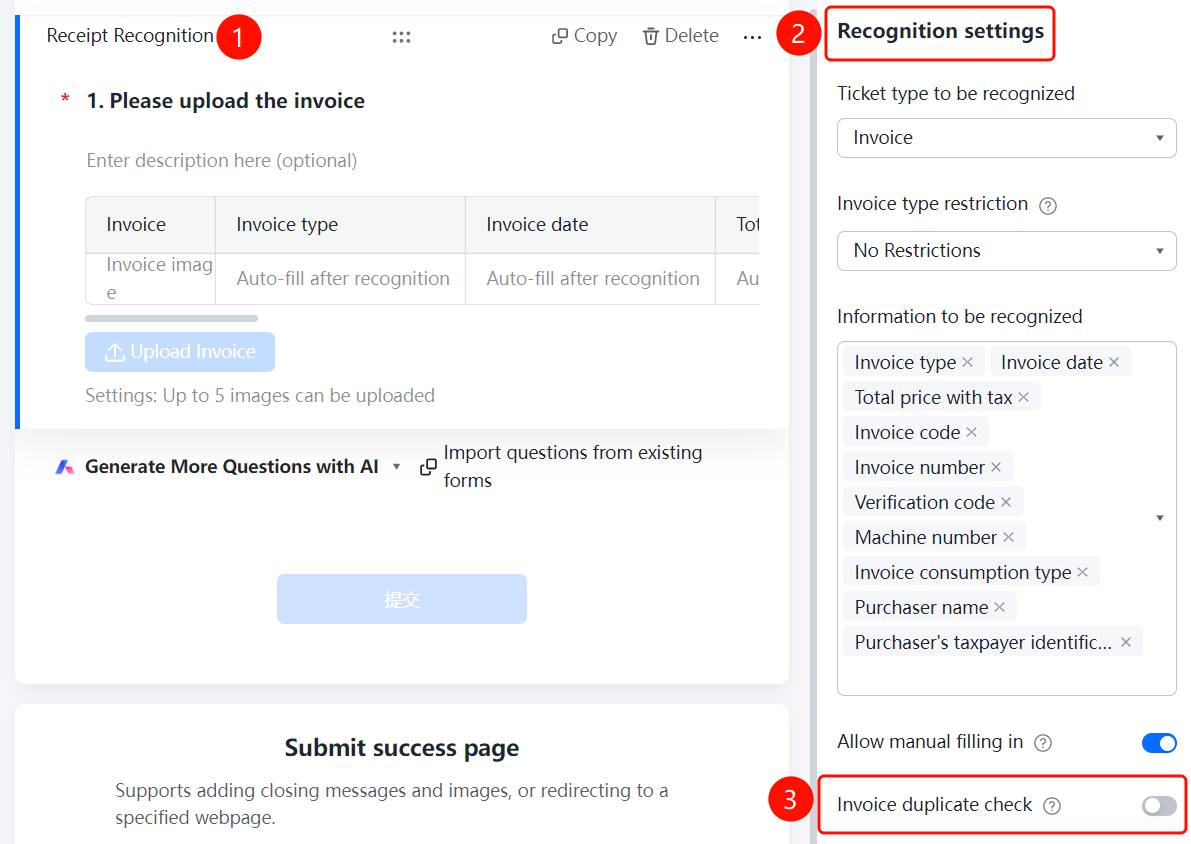Click the 提交 submit button
1191x844 pixels.
pos(402,599)
